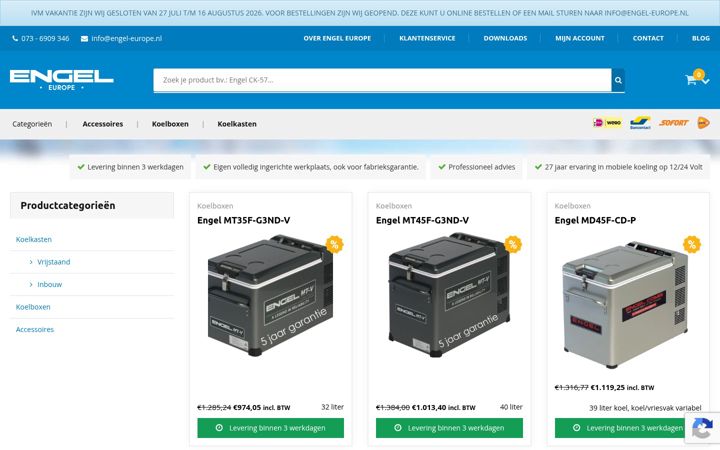Click the phone number 073 - 6909 346

click(45, 39)
